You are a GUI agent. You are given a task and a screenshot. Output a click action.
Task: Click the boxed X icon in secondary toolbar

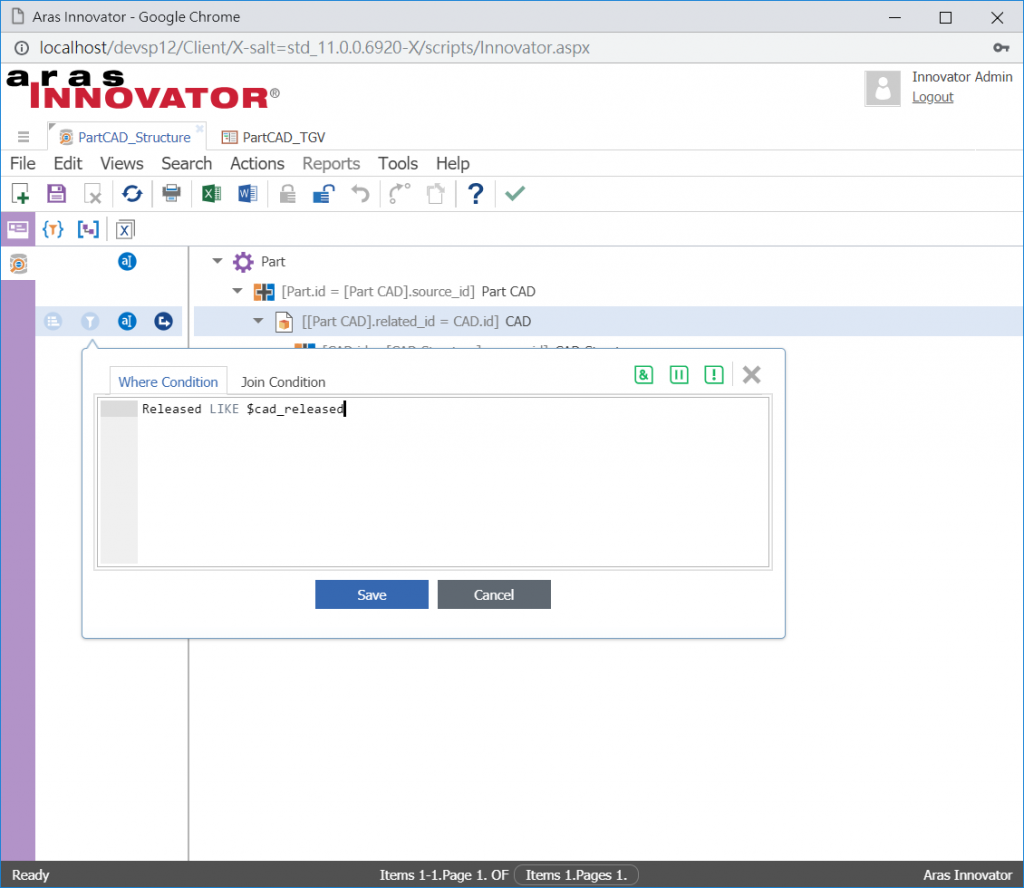pyautogui.click(x=125, y=230)
